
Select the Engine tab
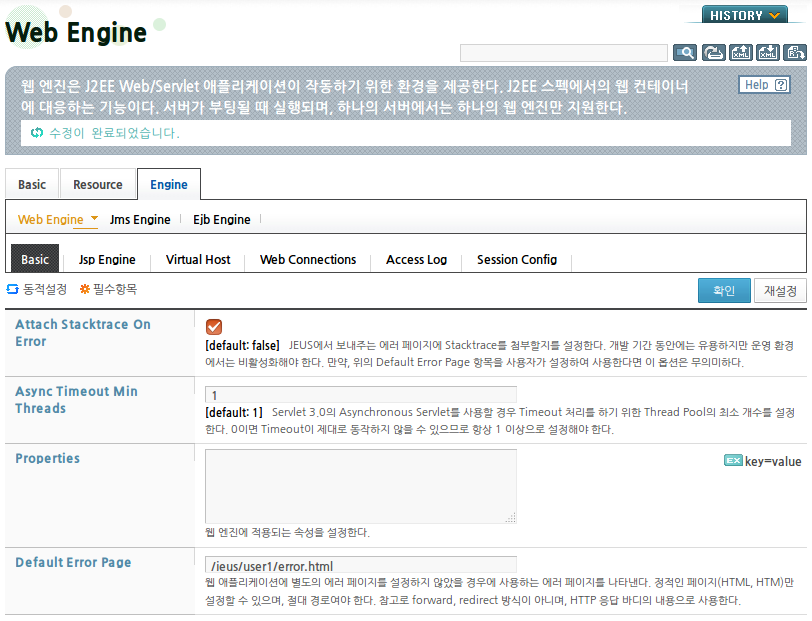coord(169,184)
